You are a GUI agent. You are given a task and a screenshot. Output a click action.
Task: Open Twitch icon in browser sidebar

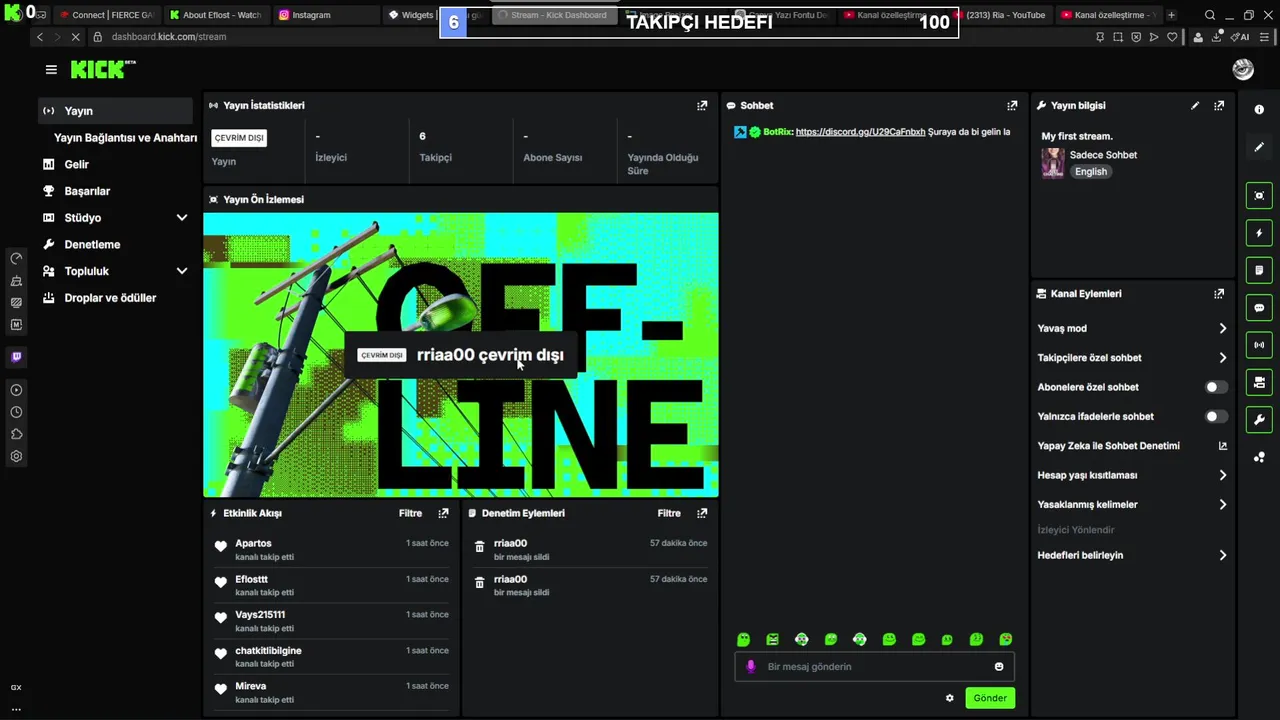coord(16,357)
